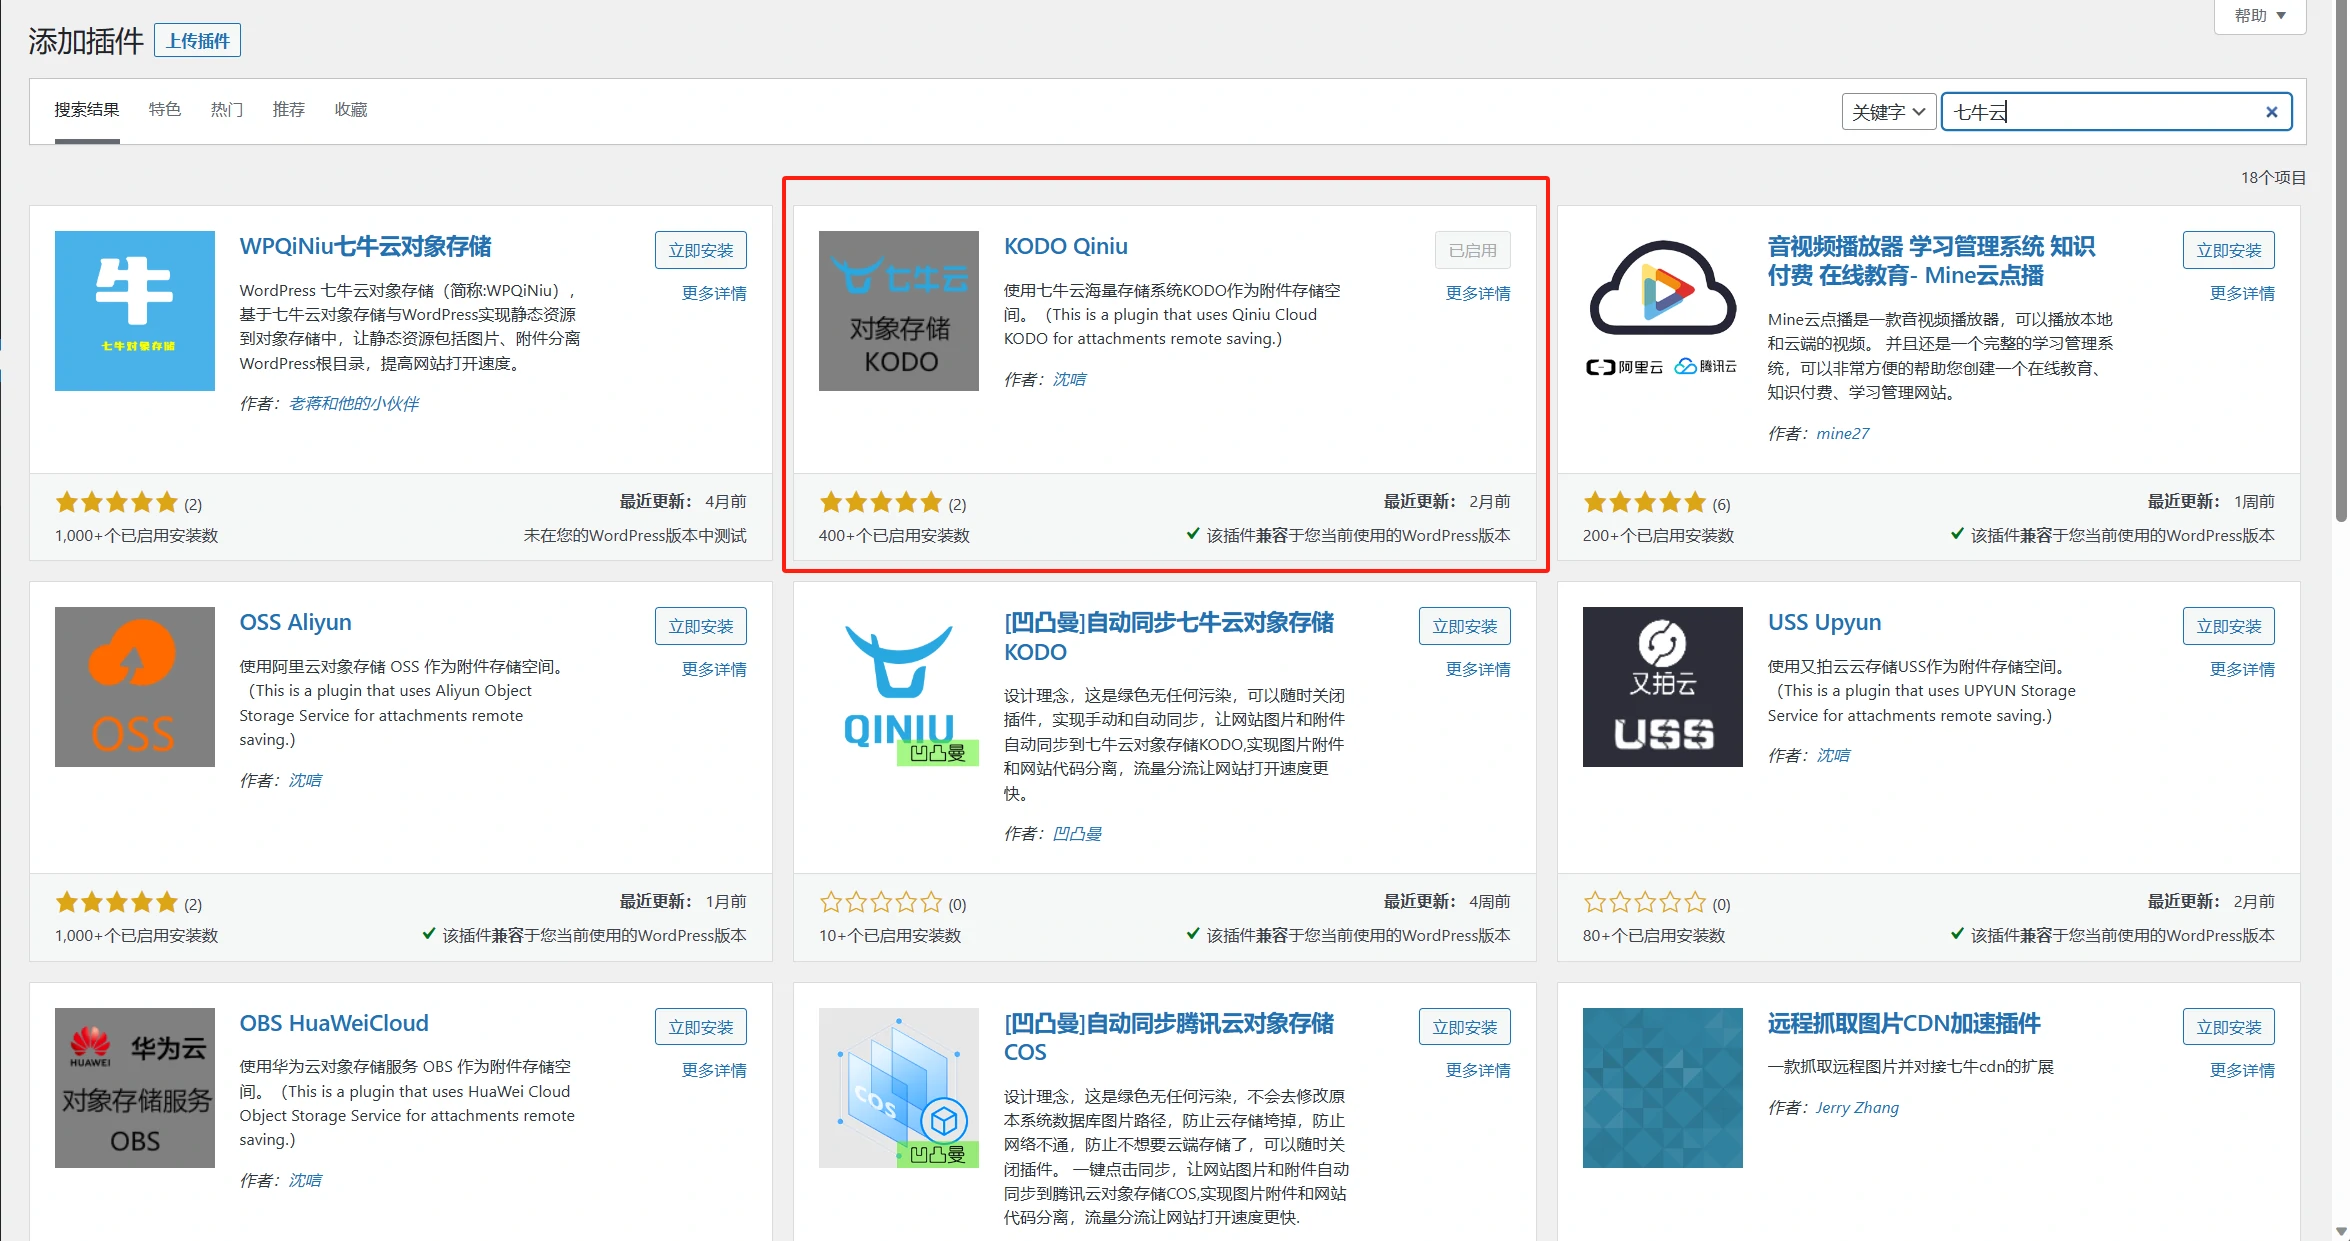The width and height of the screenshot is (2350, 1241).
Task: Clear the search field with the X icon
Action: 2272,112
